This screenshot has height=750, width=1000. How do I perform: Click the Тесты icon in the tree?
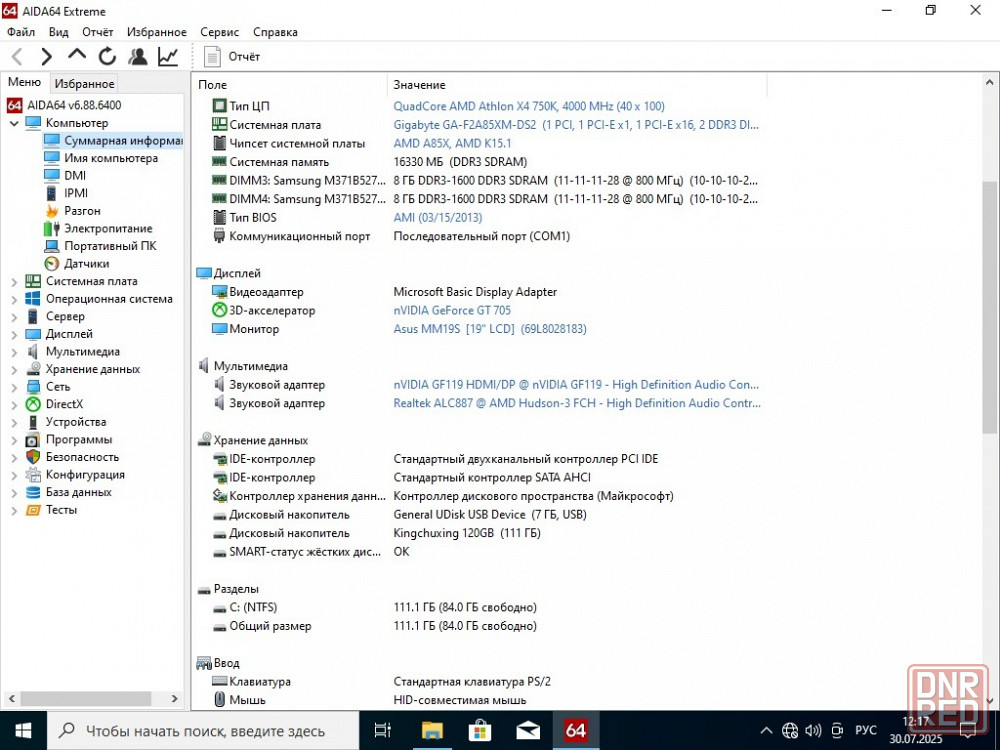33,510
